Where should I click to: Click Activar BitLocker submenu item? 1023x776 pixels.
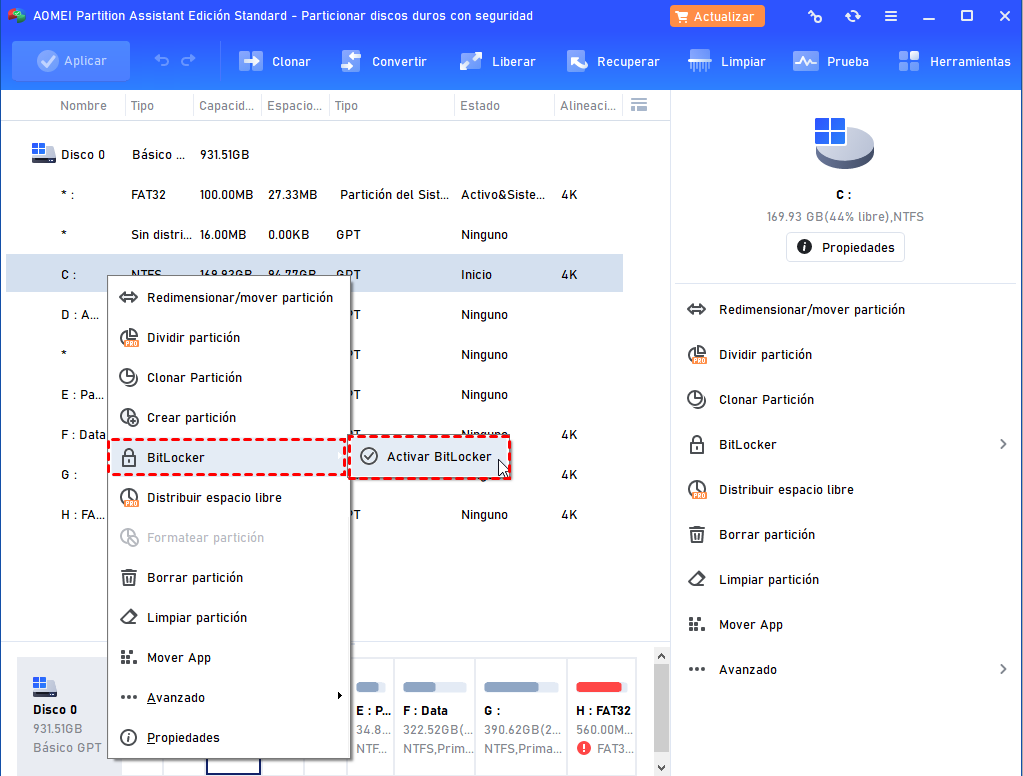429,457
